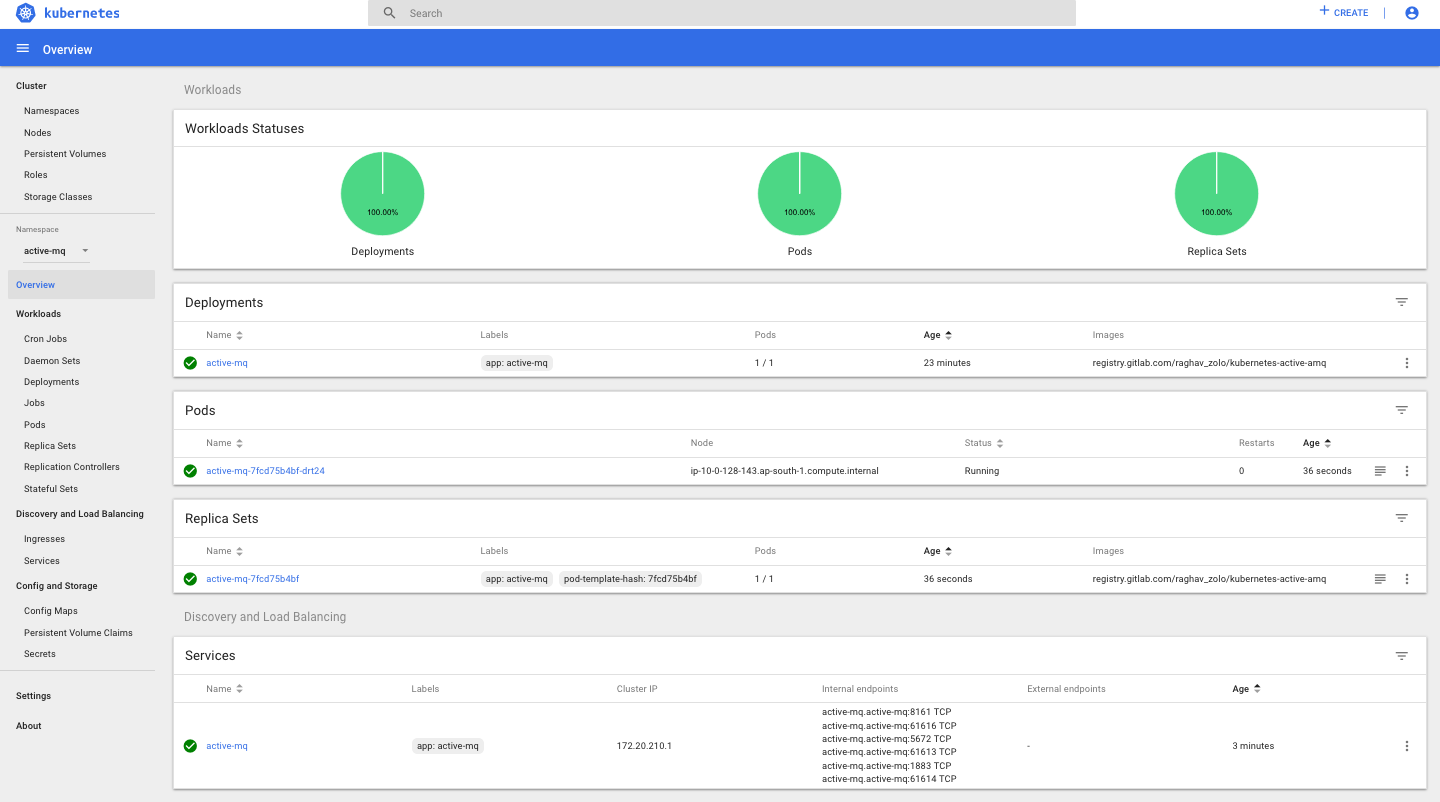Click the Replica Sets status pie chart
Viewport: 1440px width, 802px height.
tap(1217, 194)
